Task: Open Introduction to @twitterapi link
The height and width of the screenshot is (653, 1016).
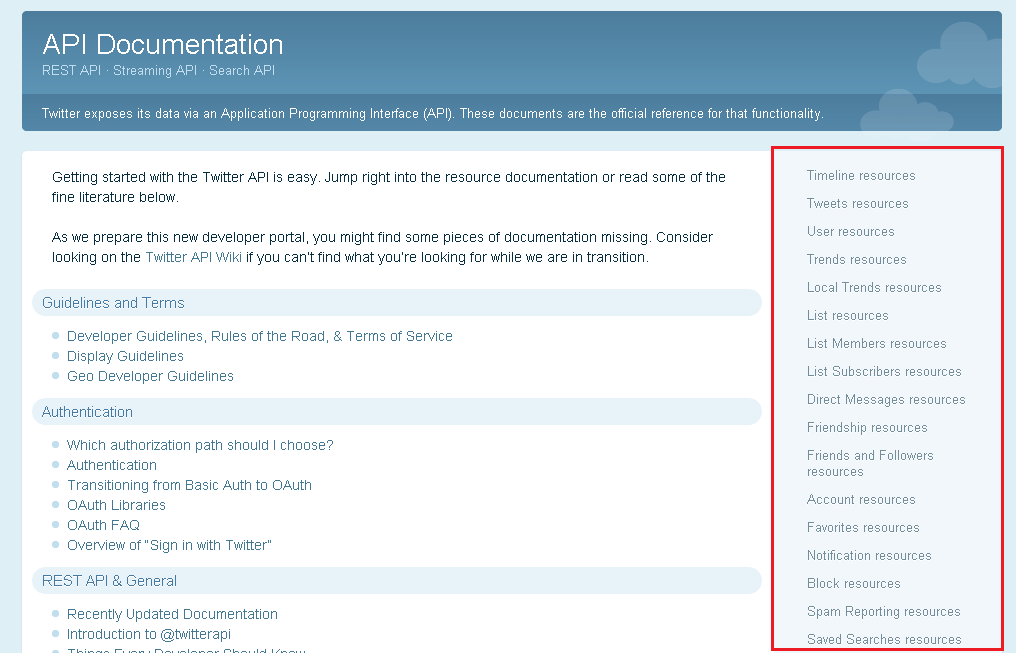Action: point(149,635)
